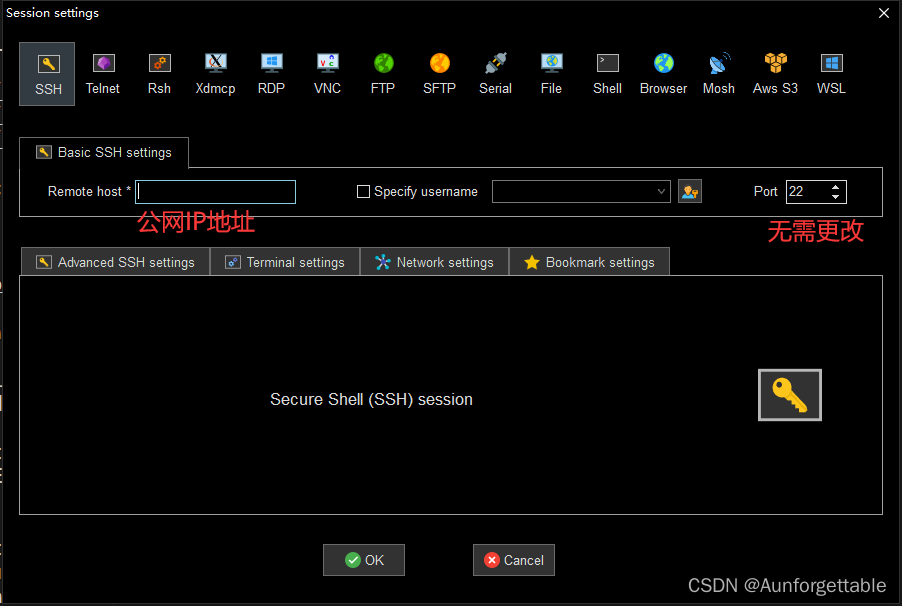
Task: Select the Mosh session icon
Action: (x=719, y=74)
